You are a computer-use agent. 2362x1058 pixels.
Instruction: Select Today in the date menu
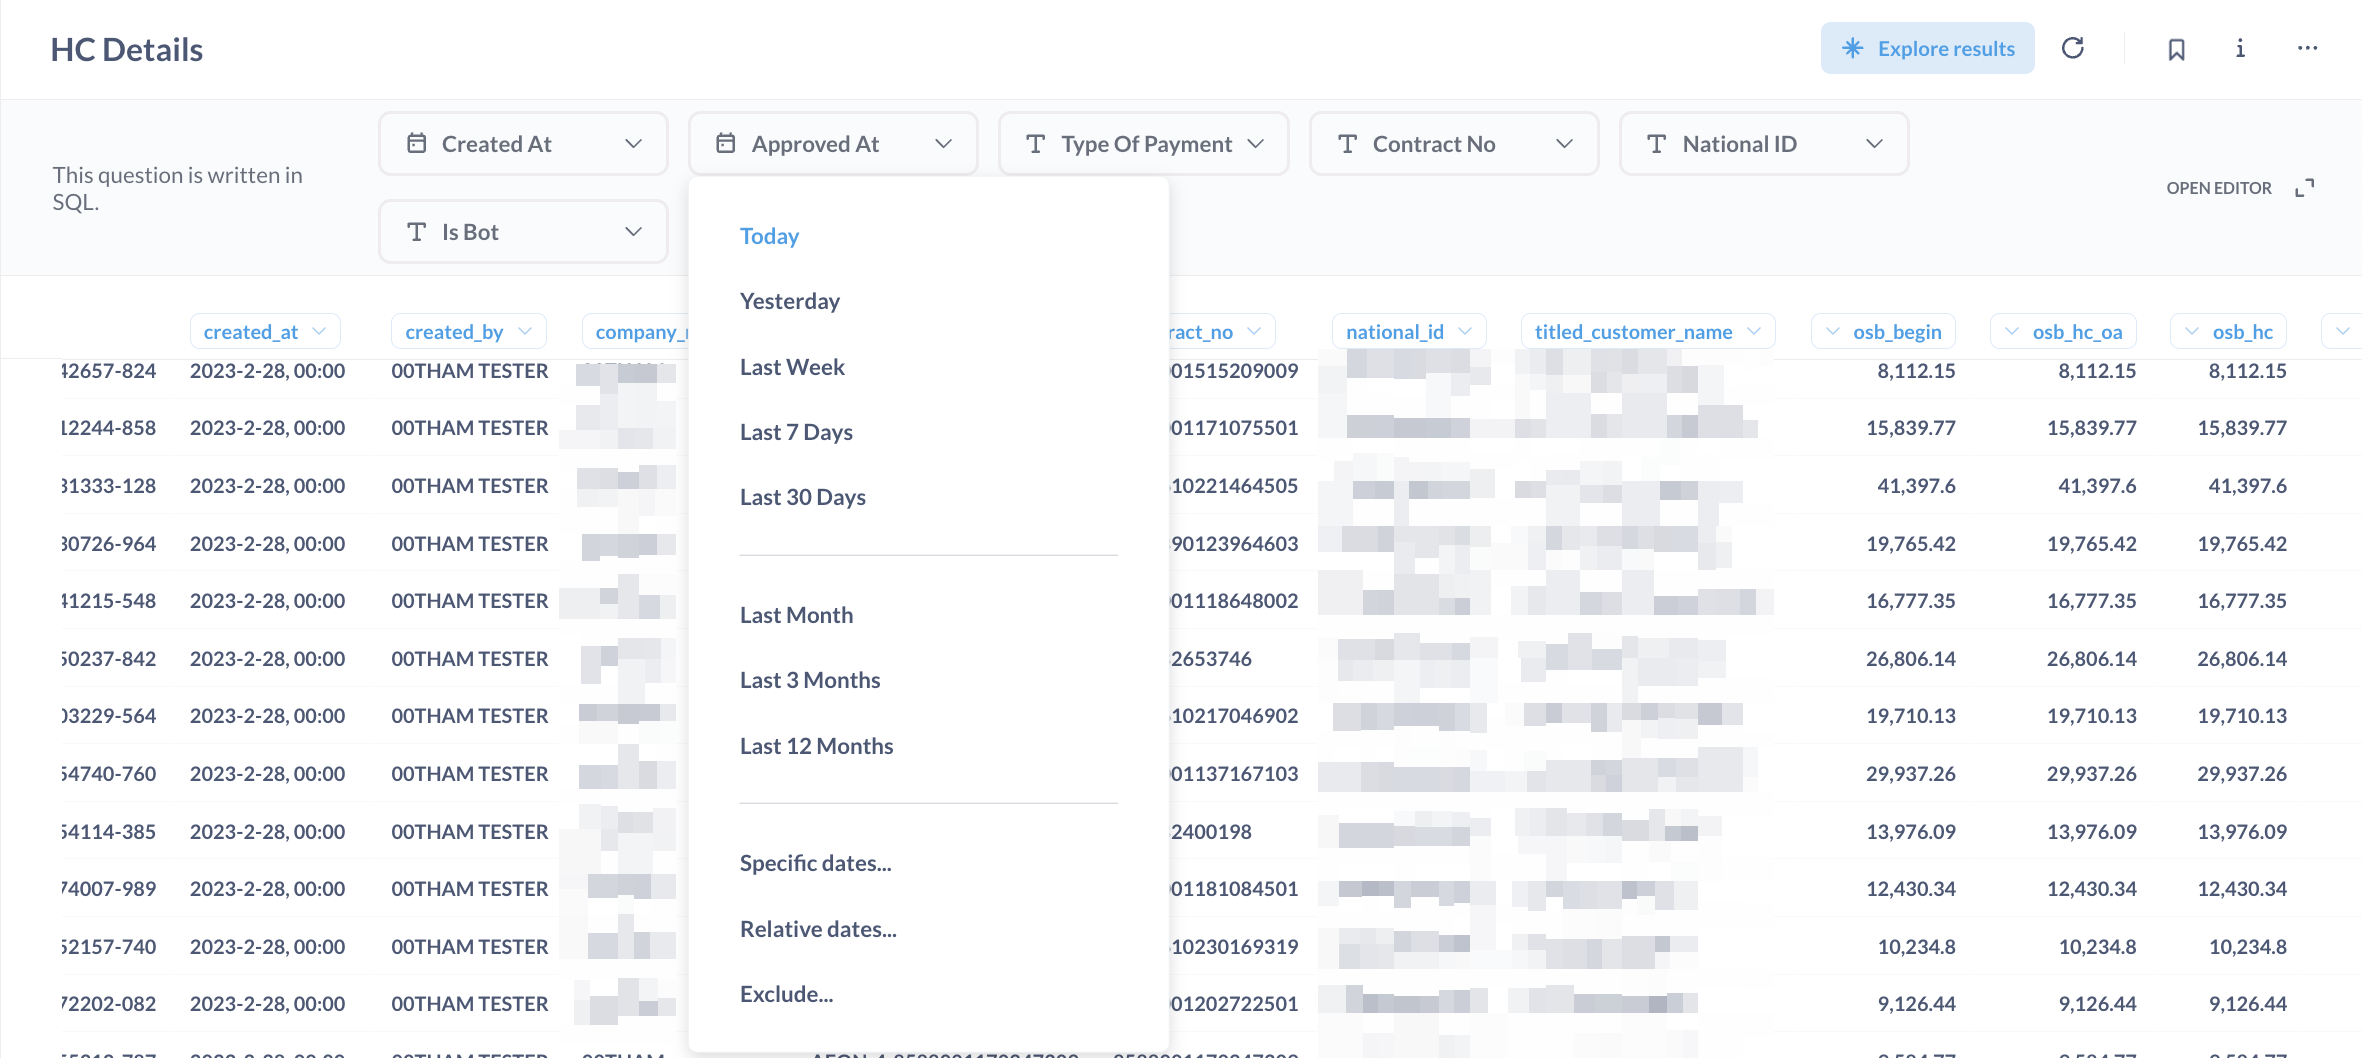[x=770, y=236]
